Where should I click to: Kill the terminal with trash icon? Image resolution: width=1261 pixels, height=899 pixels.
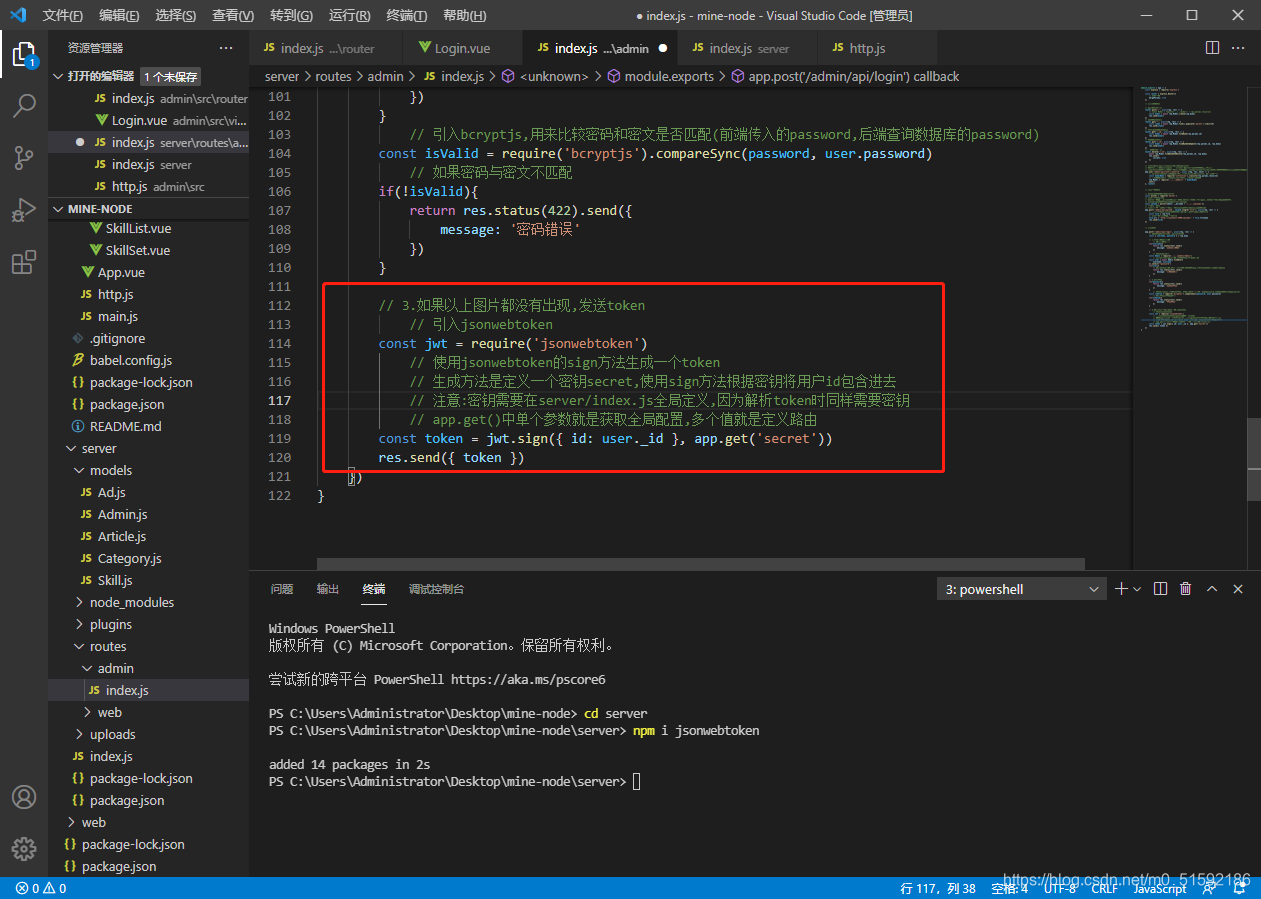tap(1186, 589)
